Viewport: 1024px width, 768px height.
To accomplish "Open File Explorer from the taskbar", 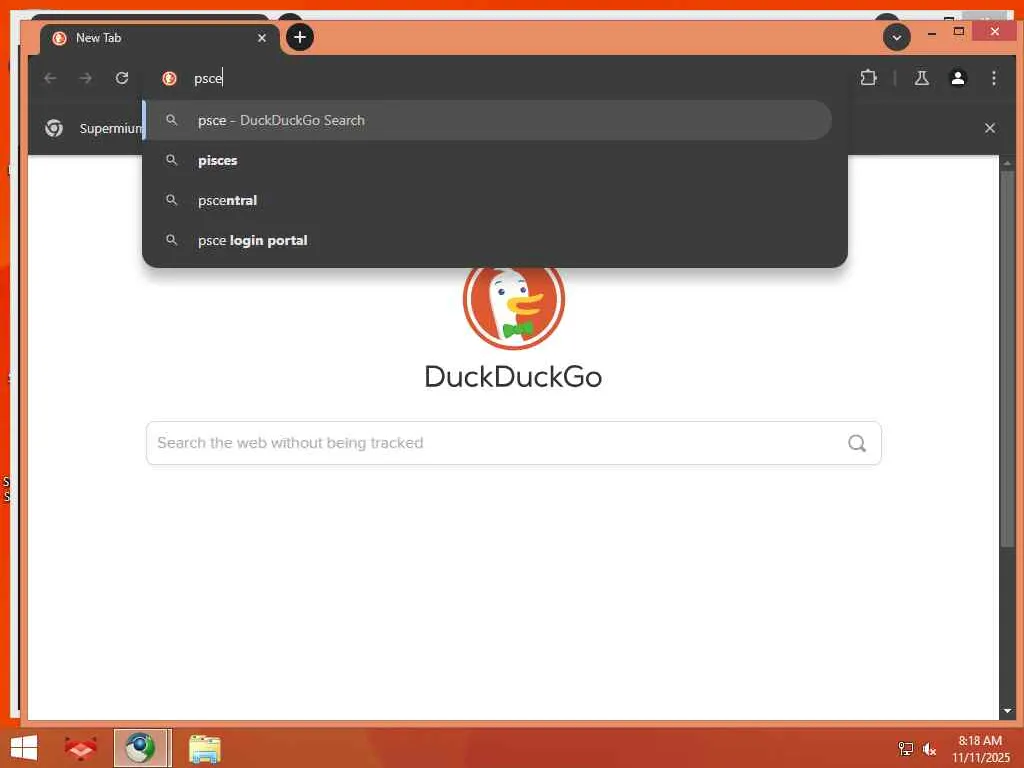I will (x=204, y=748).
